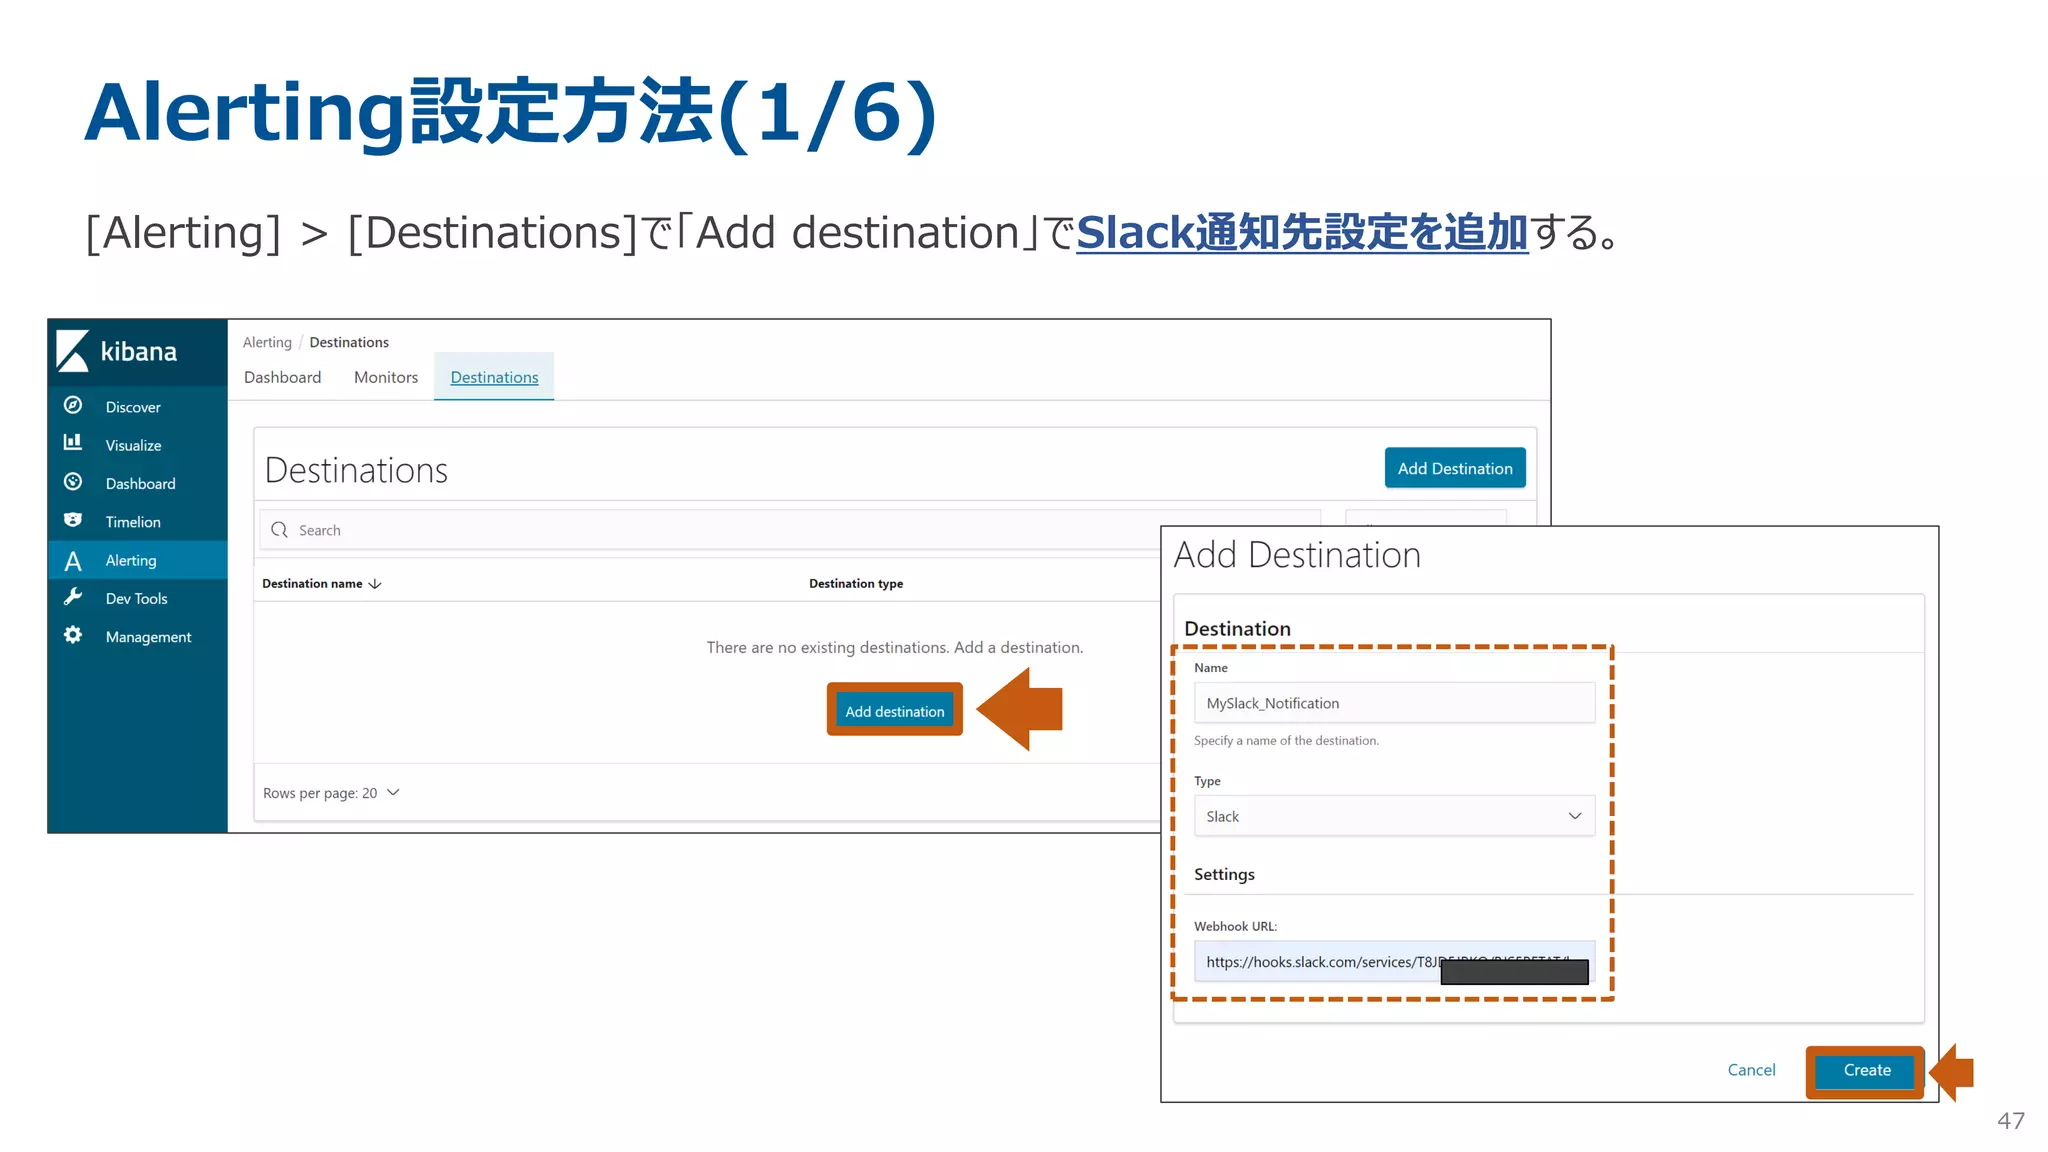This screenshot has height=1152, width=2048.
Task: Sort by Destination name arrow
Action: pyautogui.click(x=375, y=584)
